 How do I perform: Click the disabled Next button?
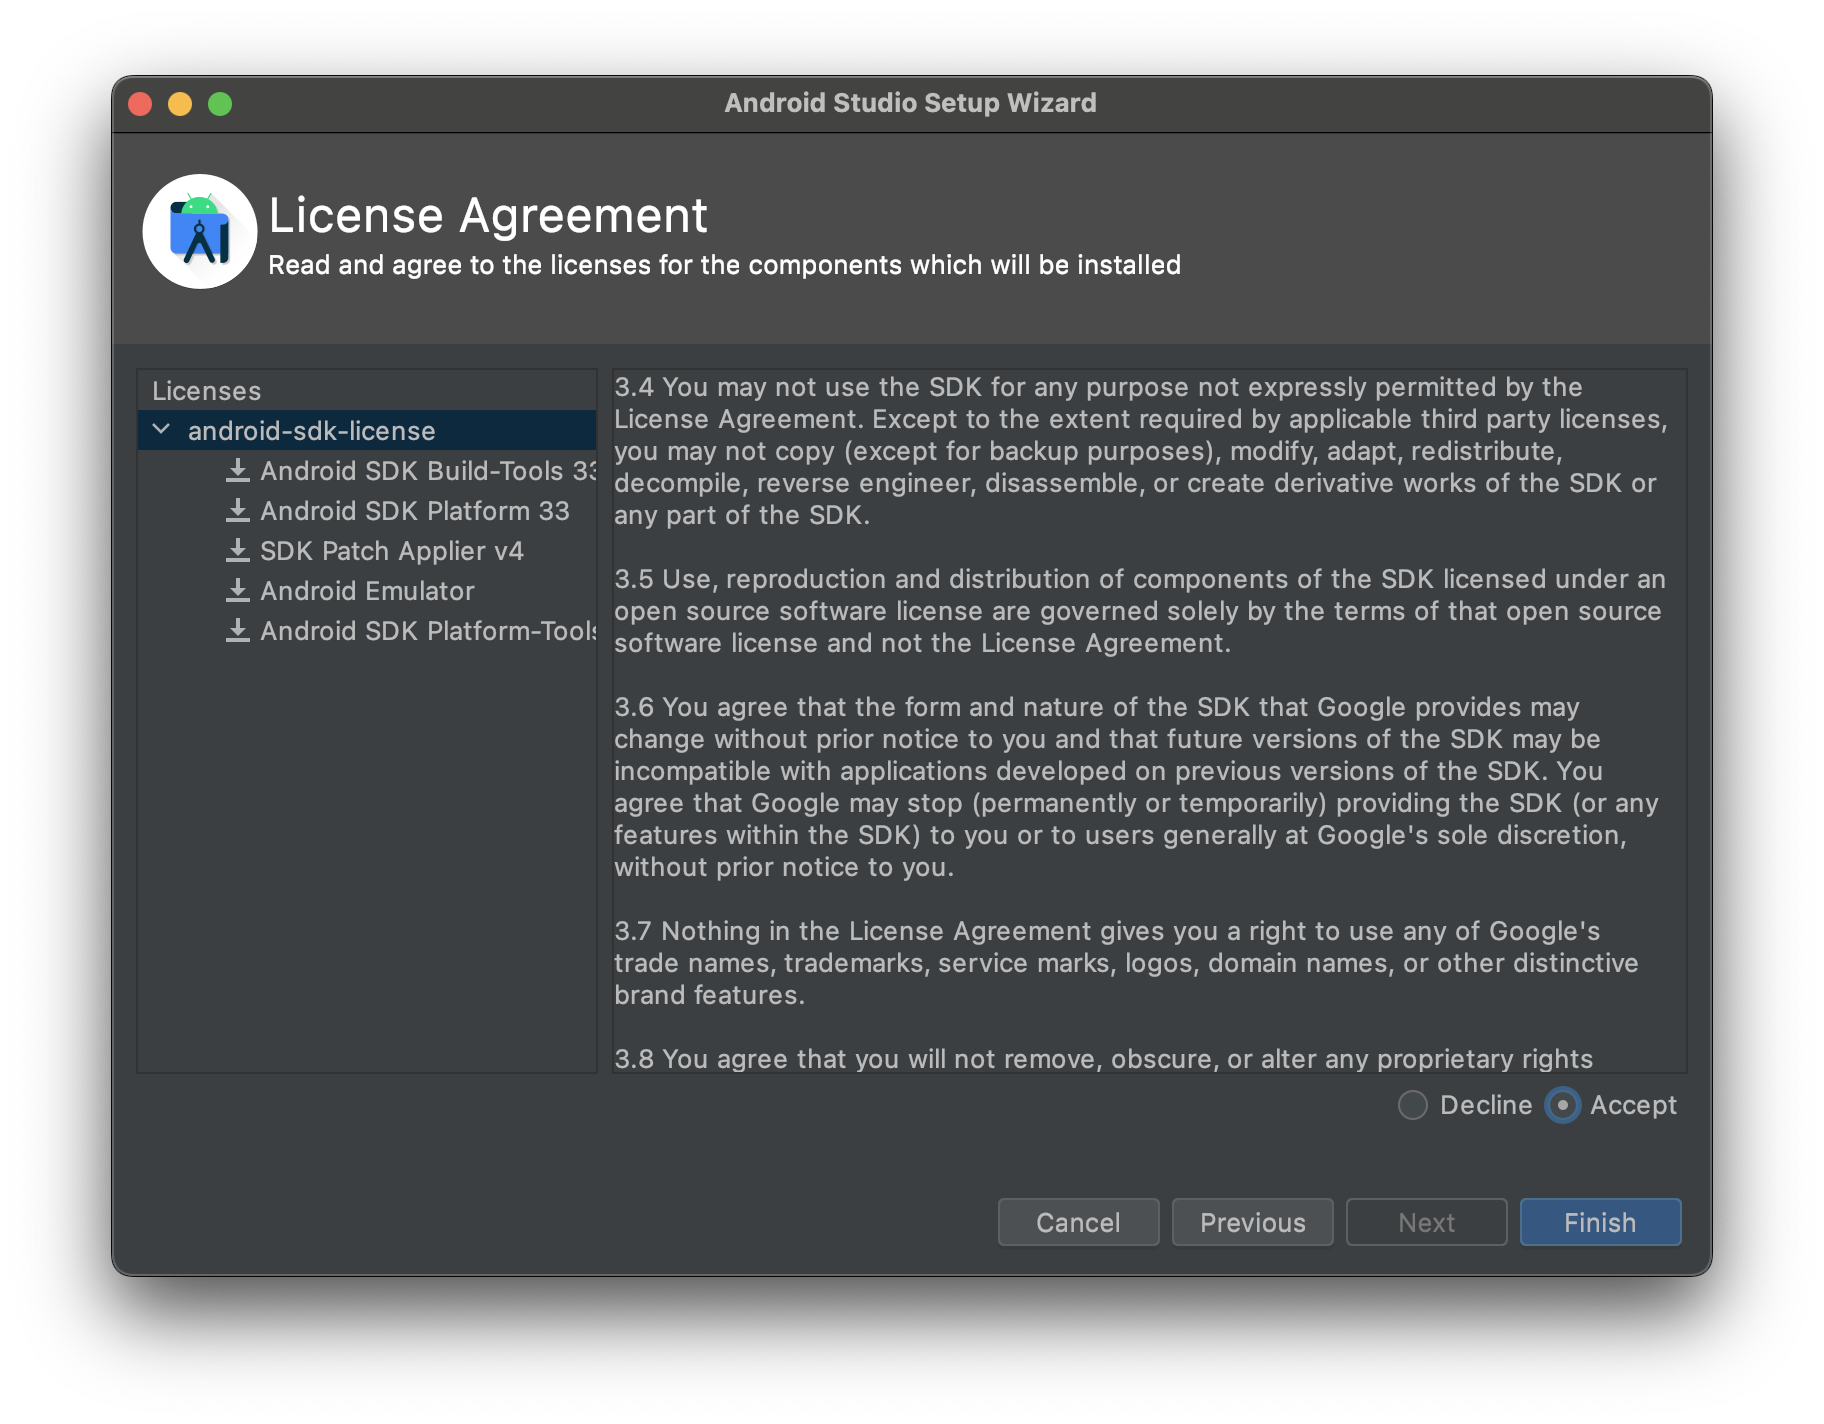click(x=1426, y=1222)
